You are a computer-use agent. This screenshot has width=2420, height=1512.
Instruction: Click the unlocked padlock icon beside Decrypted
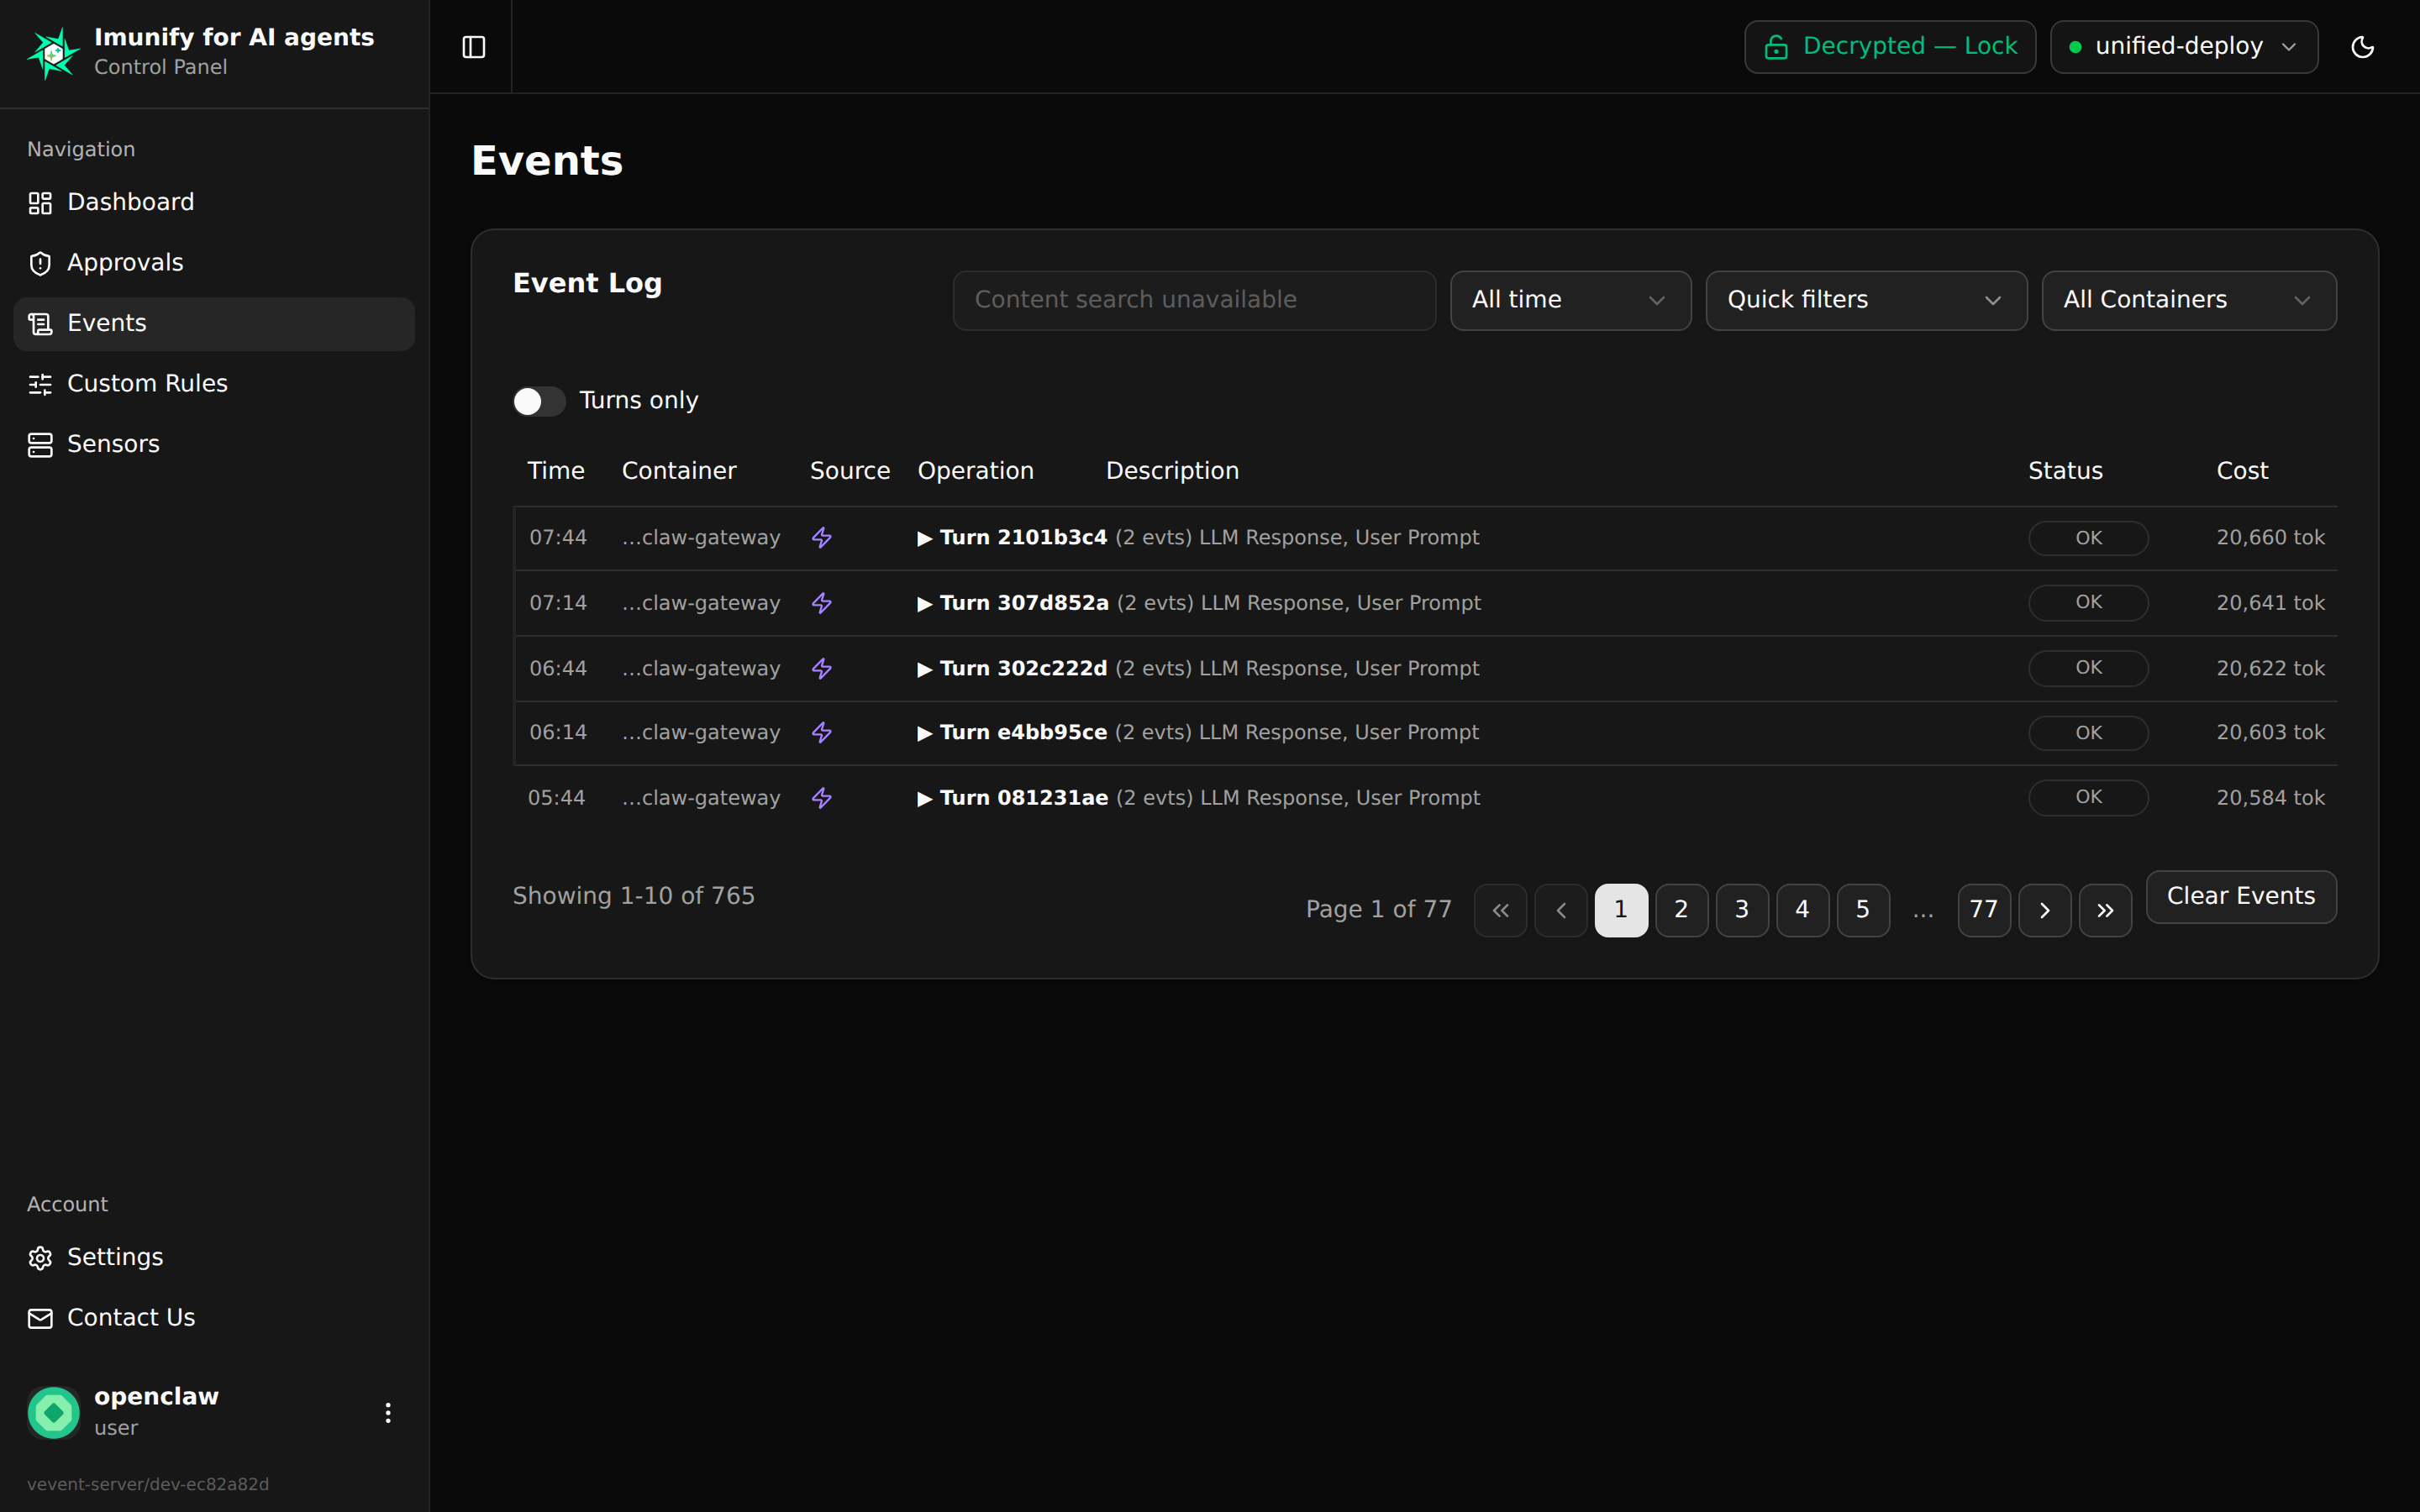pyautogui.click(x=1776, y=47)
